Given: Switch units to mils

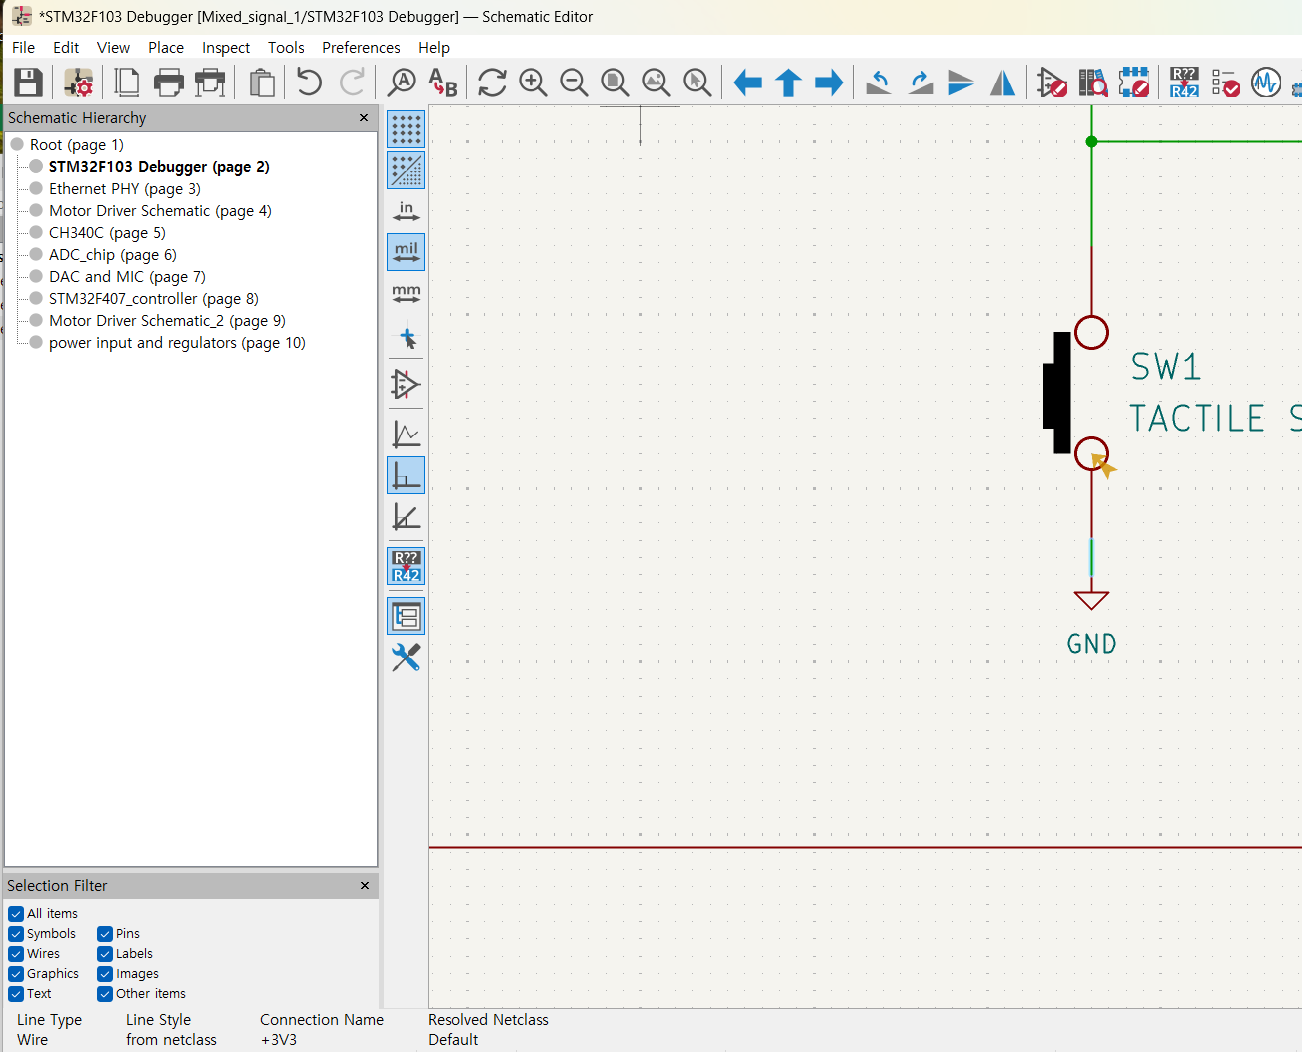Looking at the screenshot, I should coord(406,252).
